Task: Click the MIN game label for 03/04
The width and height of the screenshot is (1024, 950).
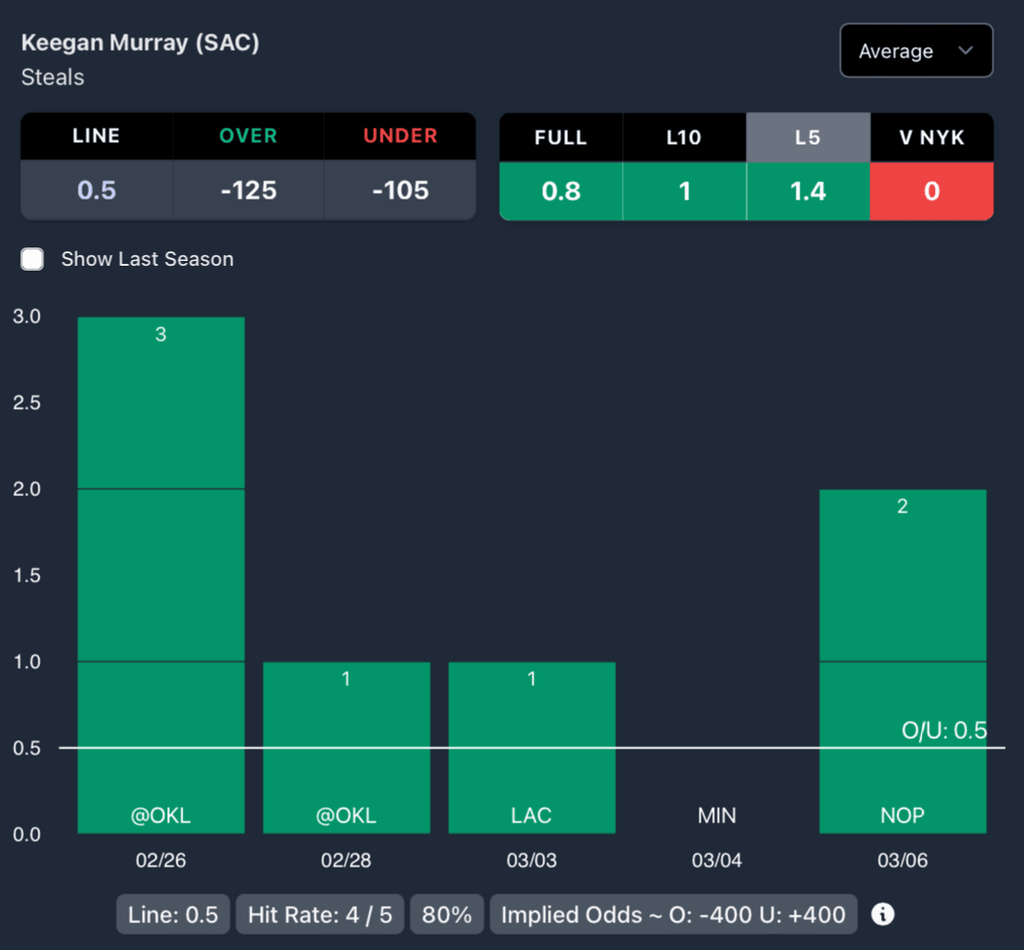Action: pos(717,816)
